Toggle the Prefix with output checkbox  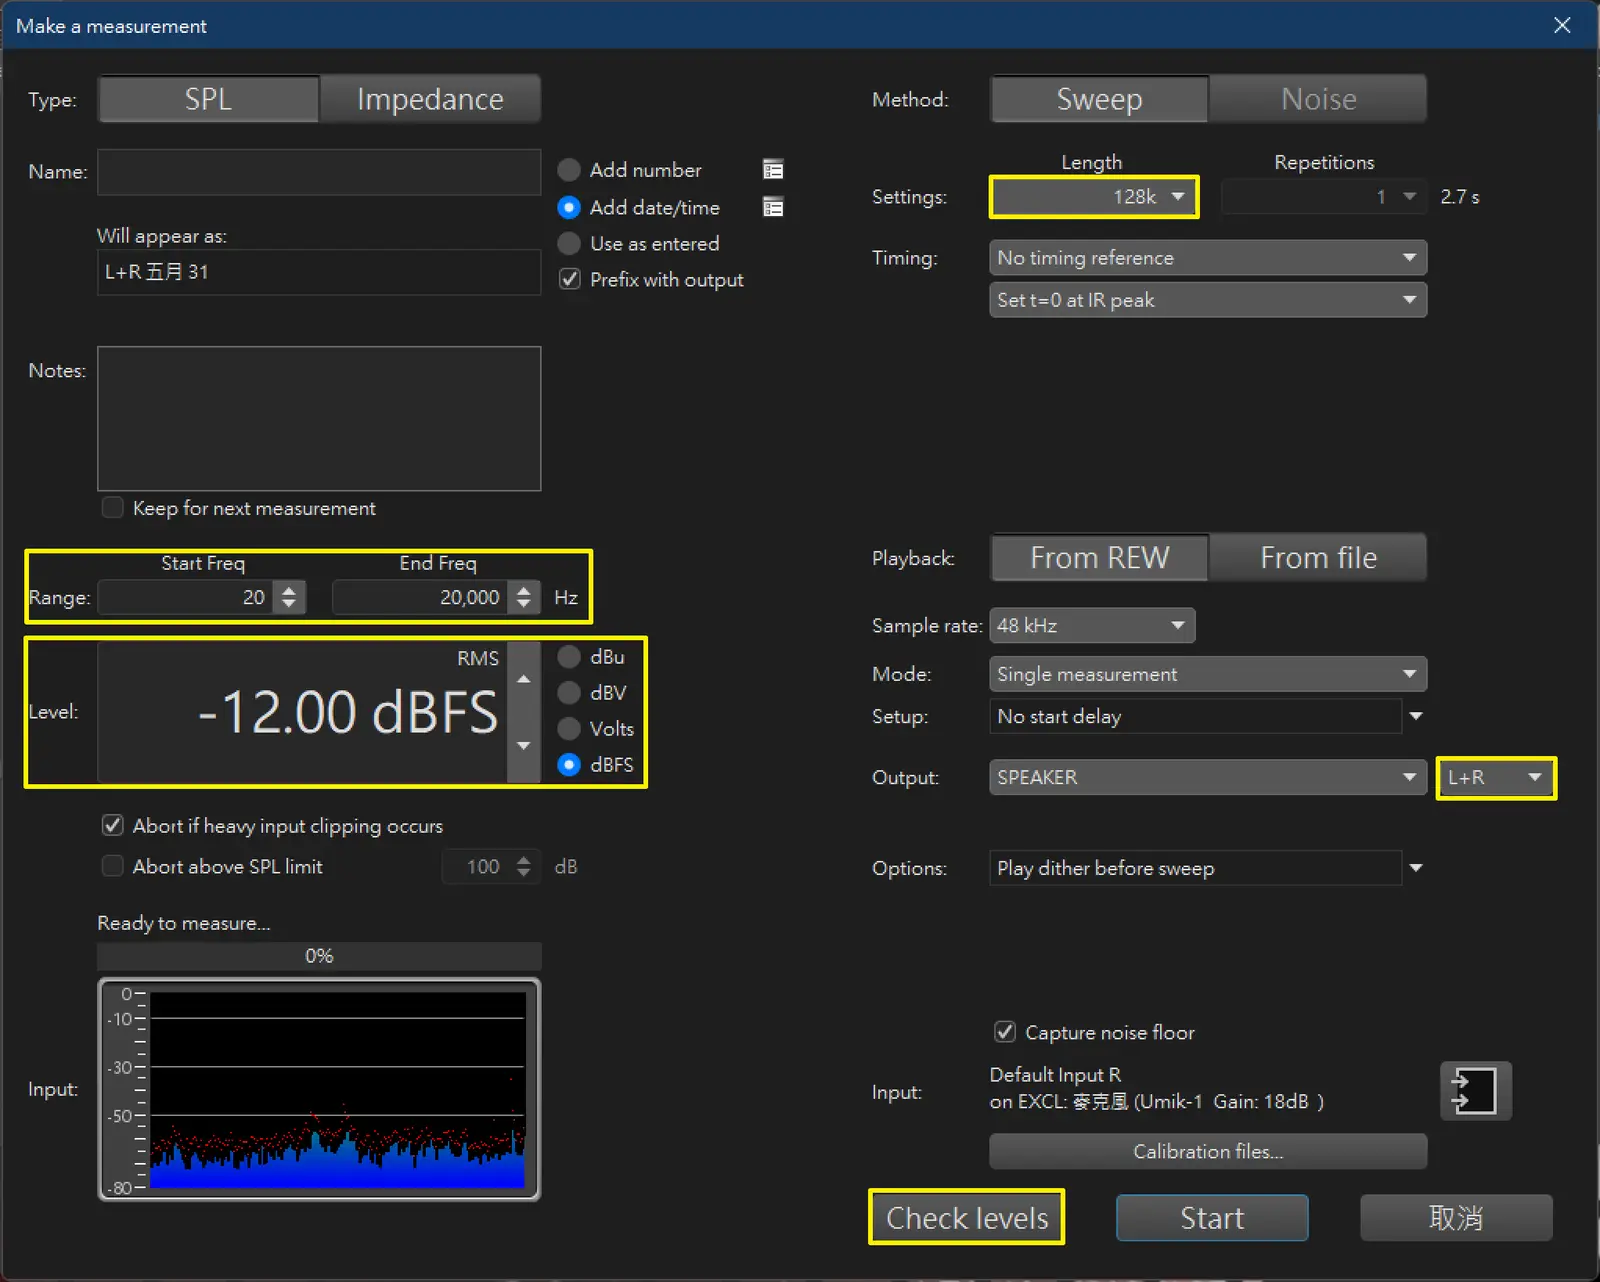pyautogui.click(x=570, y=279)
